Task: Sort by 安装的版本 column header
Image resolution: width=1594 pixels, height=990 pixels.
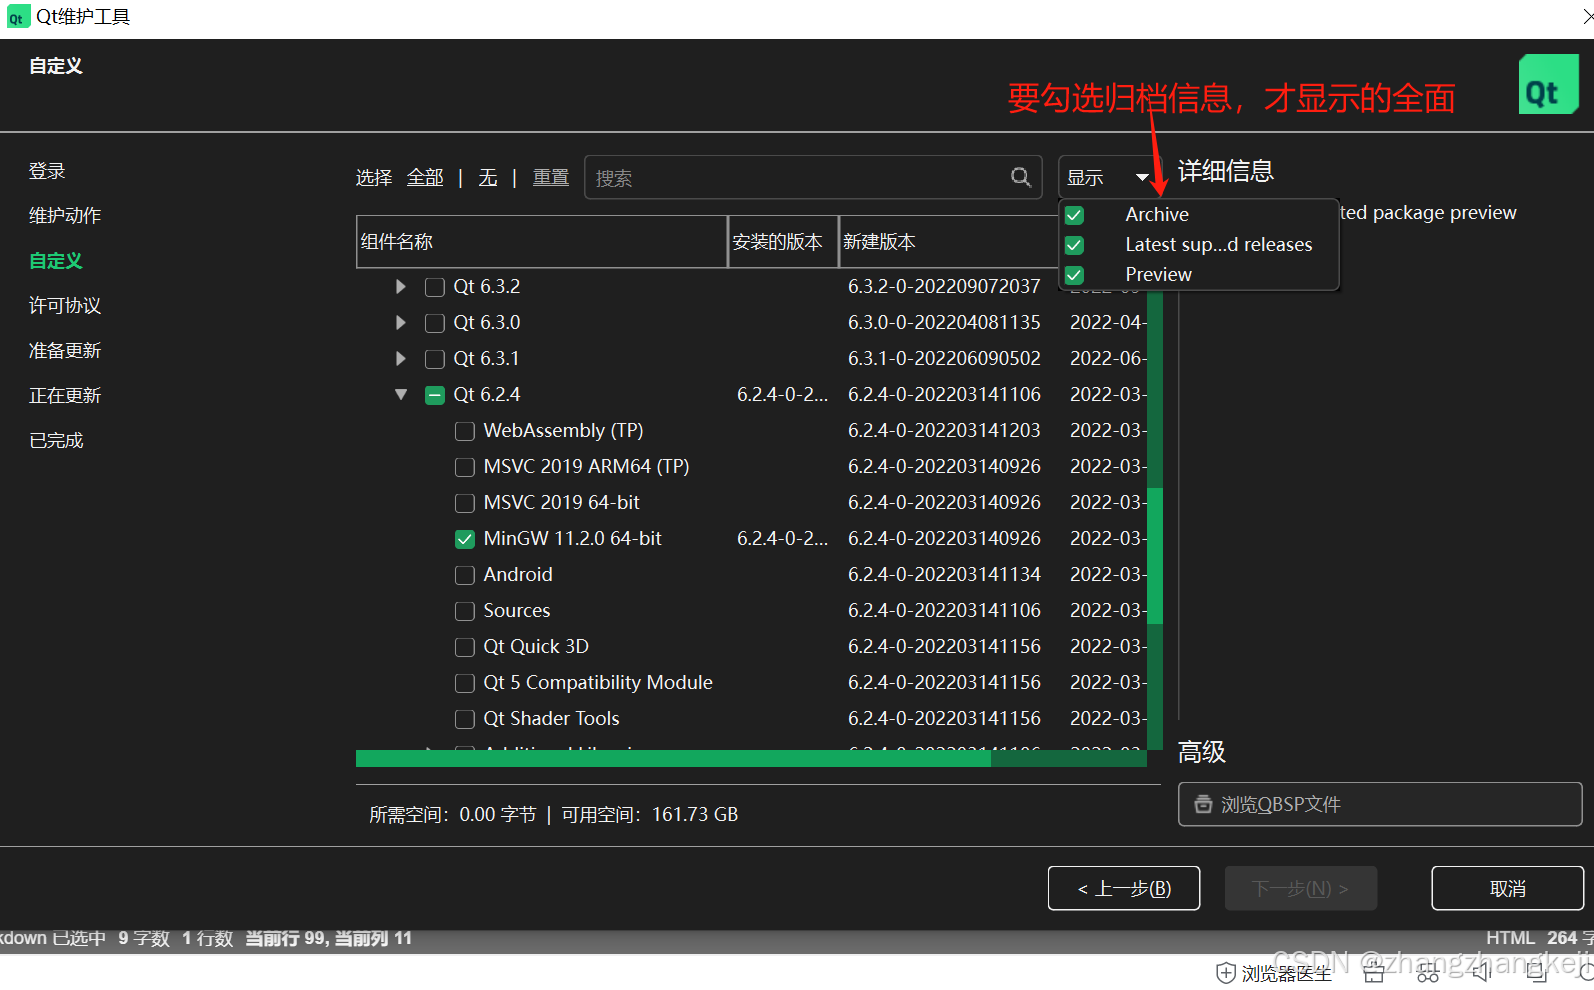Action: 783,242
